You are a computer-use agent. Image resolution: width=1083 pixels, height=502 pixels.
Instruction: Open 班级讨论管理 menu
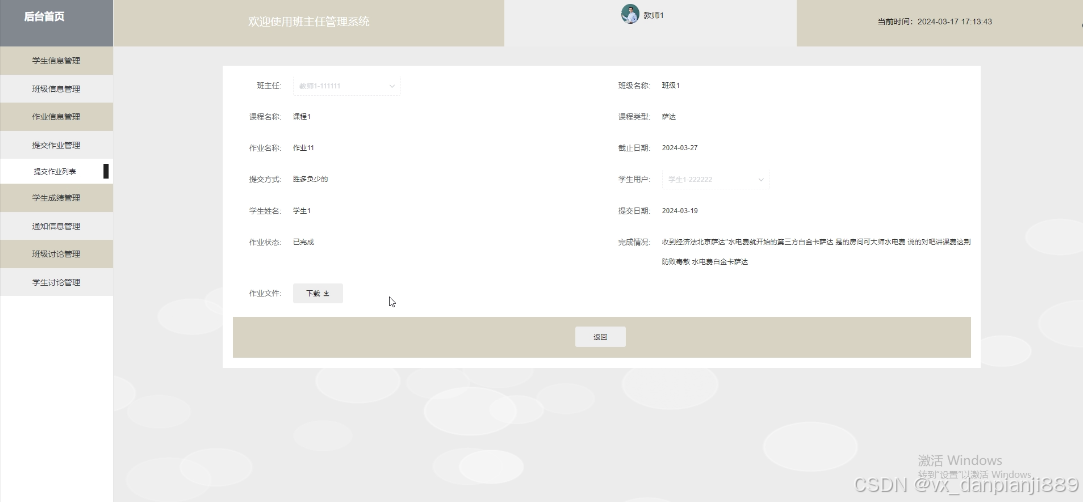pos(56,254)
